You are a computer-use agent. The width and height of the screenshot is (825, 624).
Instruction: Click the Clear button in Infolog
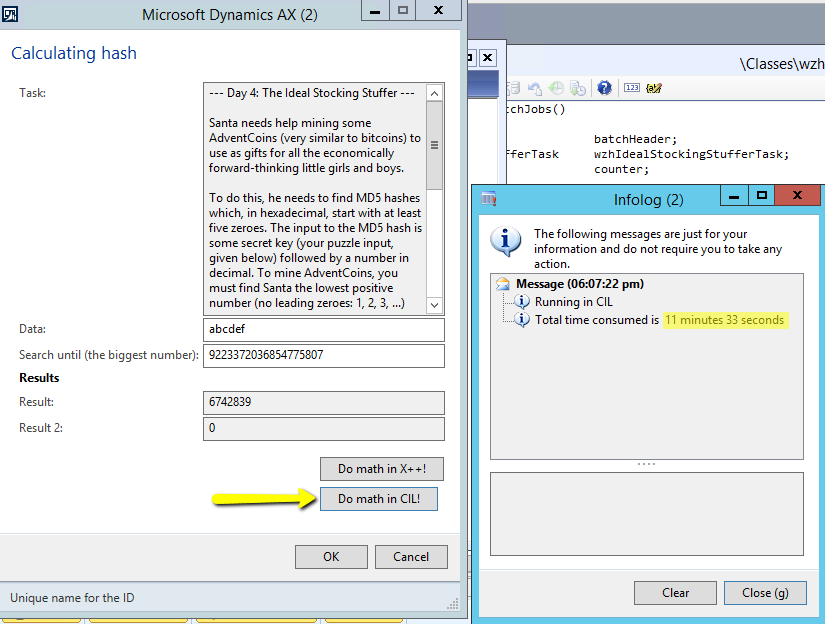click(x=675, y=593)
